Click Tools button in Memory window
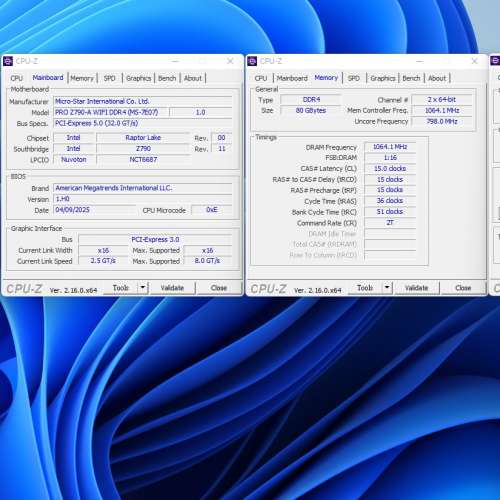The height and width of the screenshot is (500, 500). [365, 287]
